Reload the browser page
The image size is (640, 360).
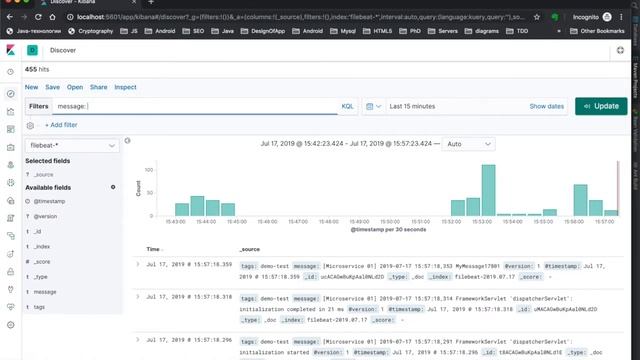pyautogui.click(x=38, y=17)
